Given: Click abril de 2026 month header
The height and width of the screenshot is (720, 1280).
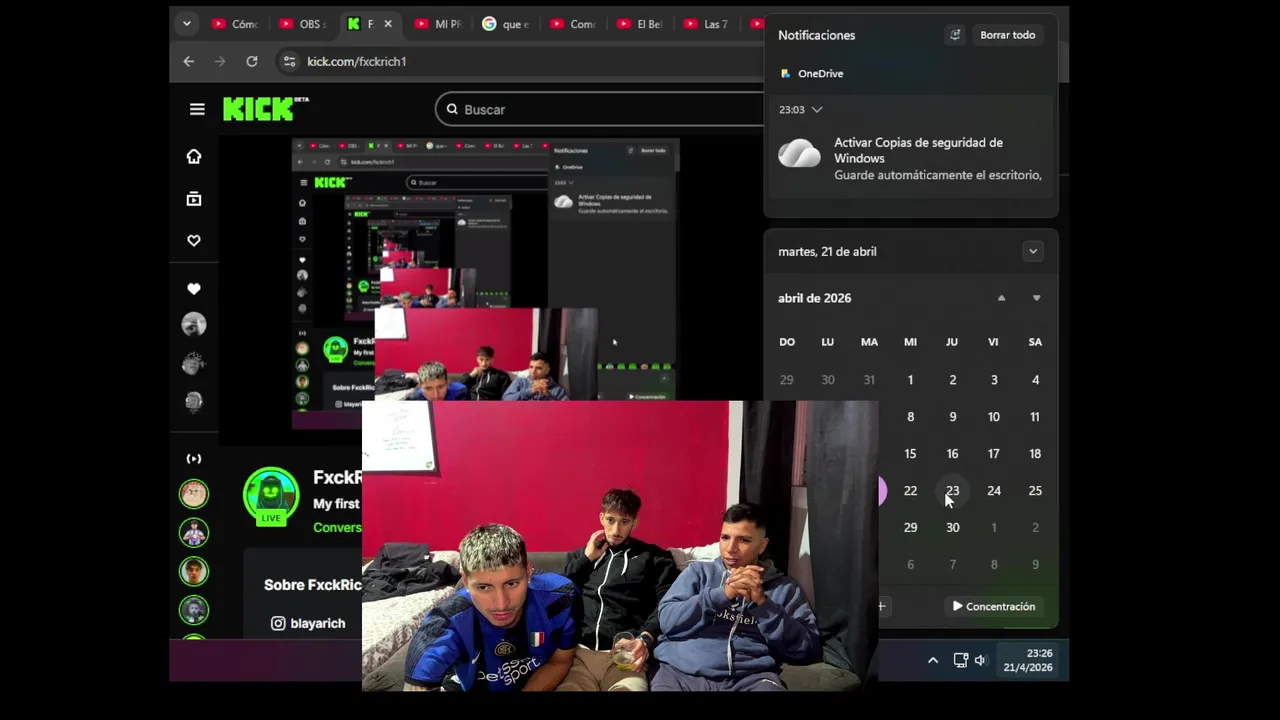Looking at the screenshot, I should coord(814,298).
